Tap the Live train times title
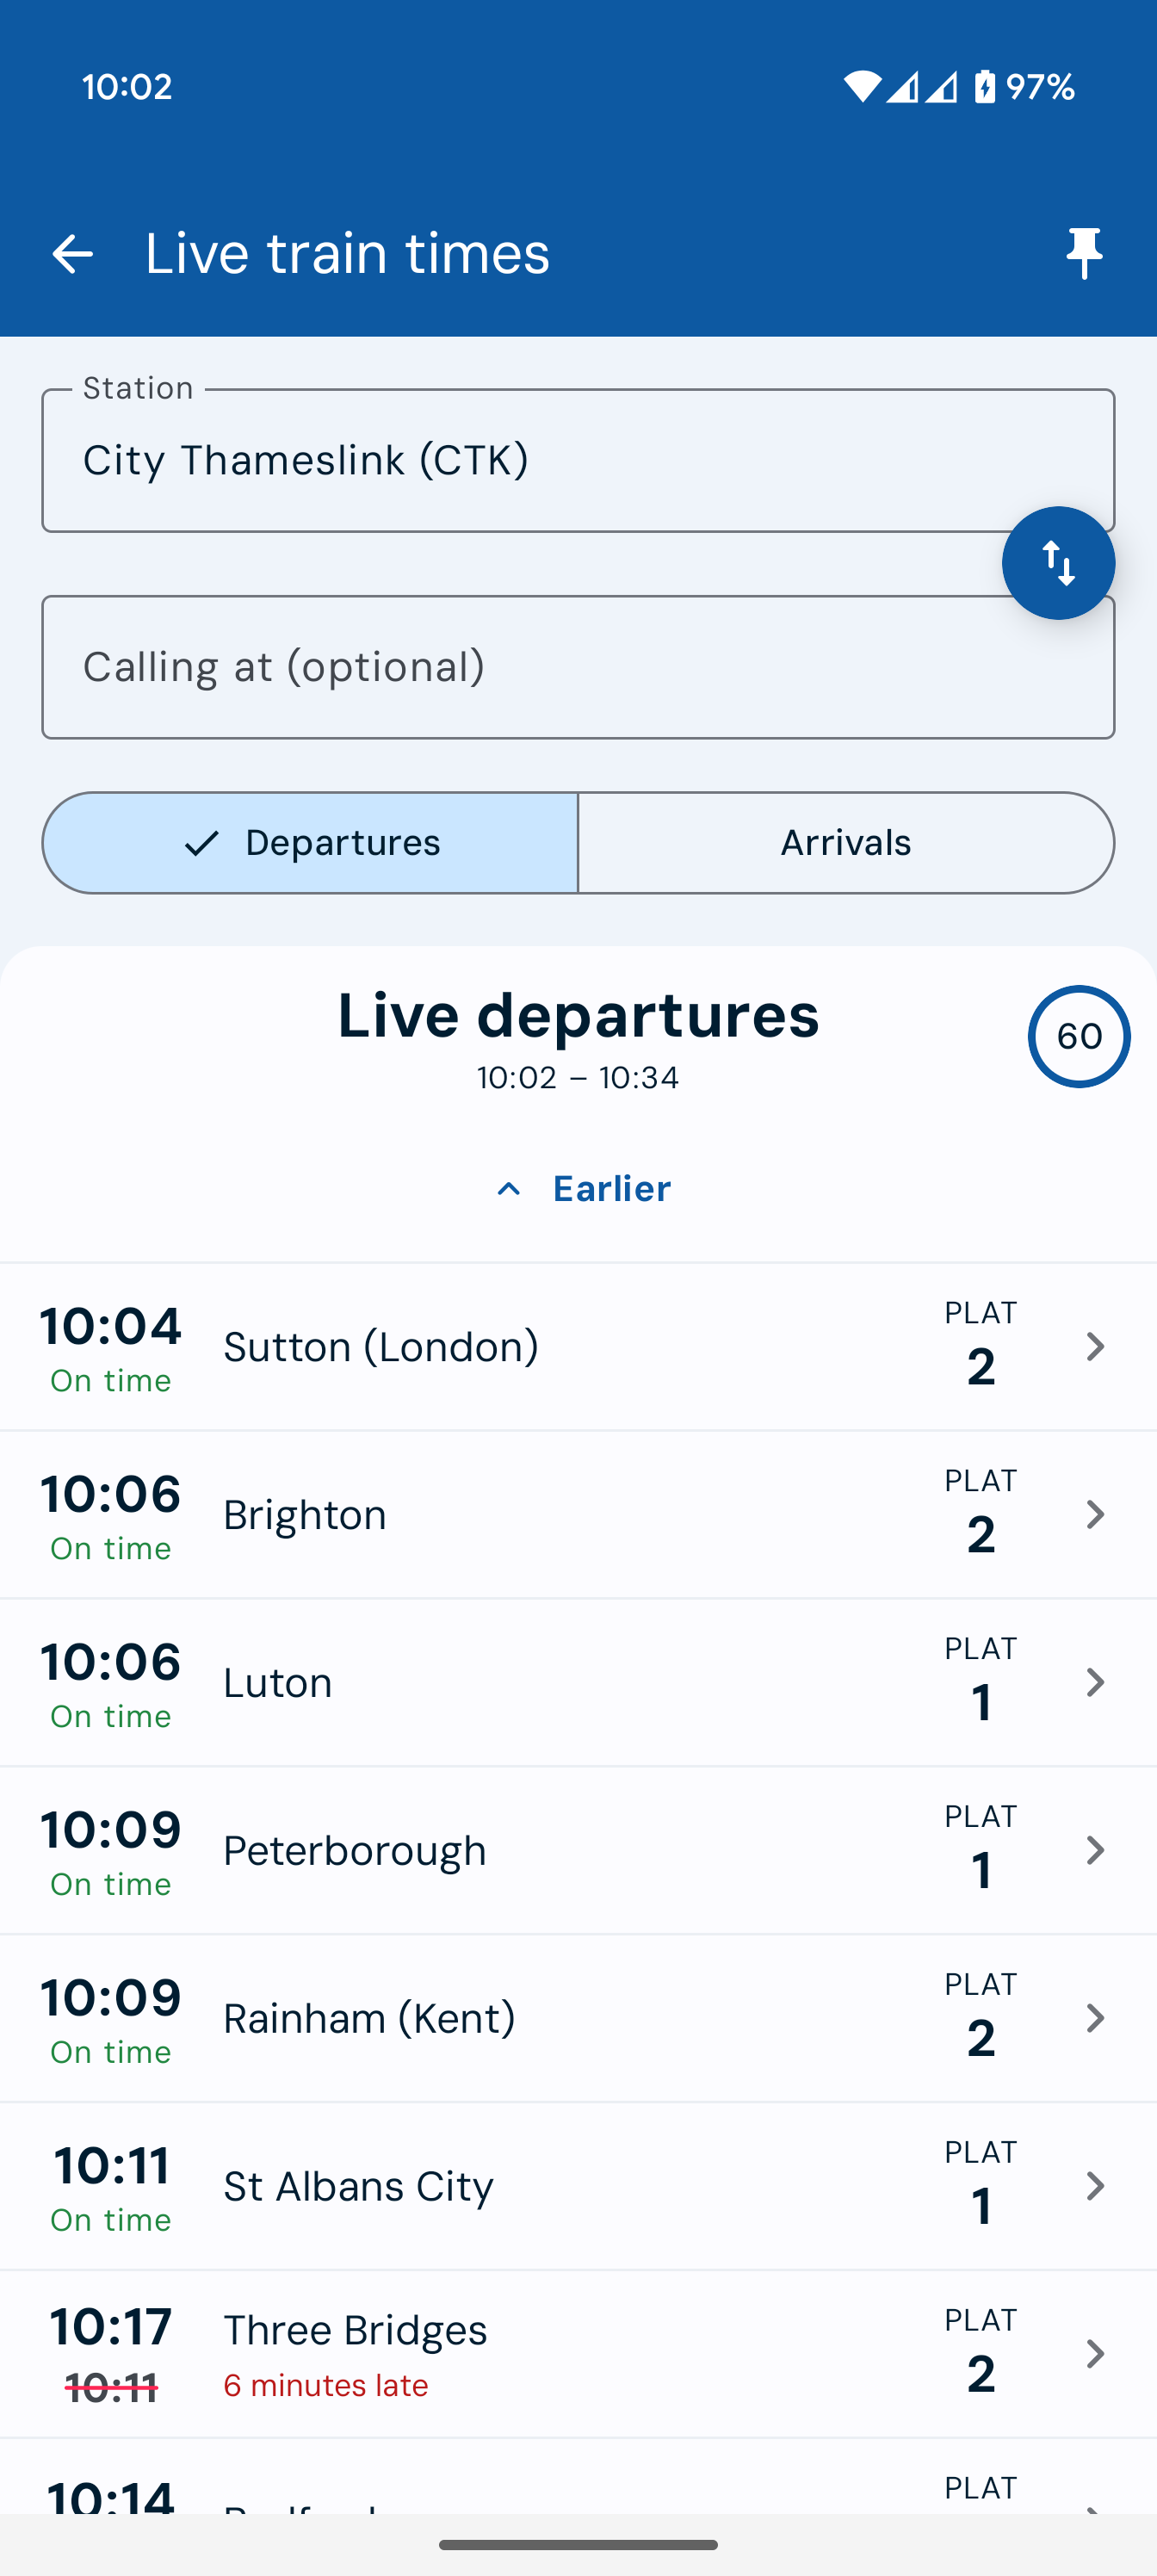 347,253
